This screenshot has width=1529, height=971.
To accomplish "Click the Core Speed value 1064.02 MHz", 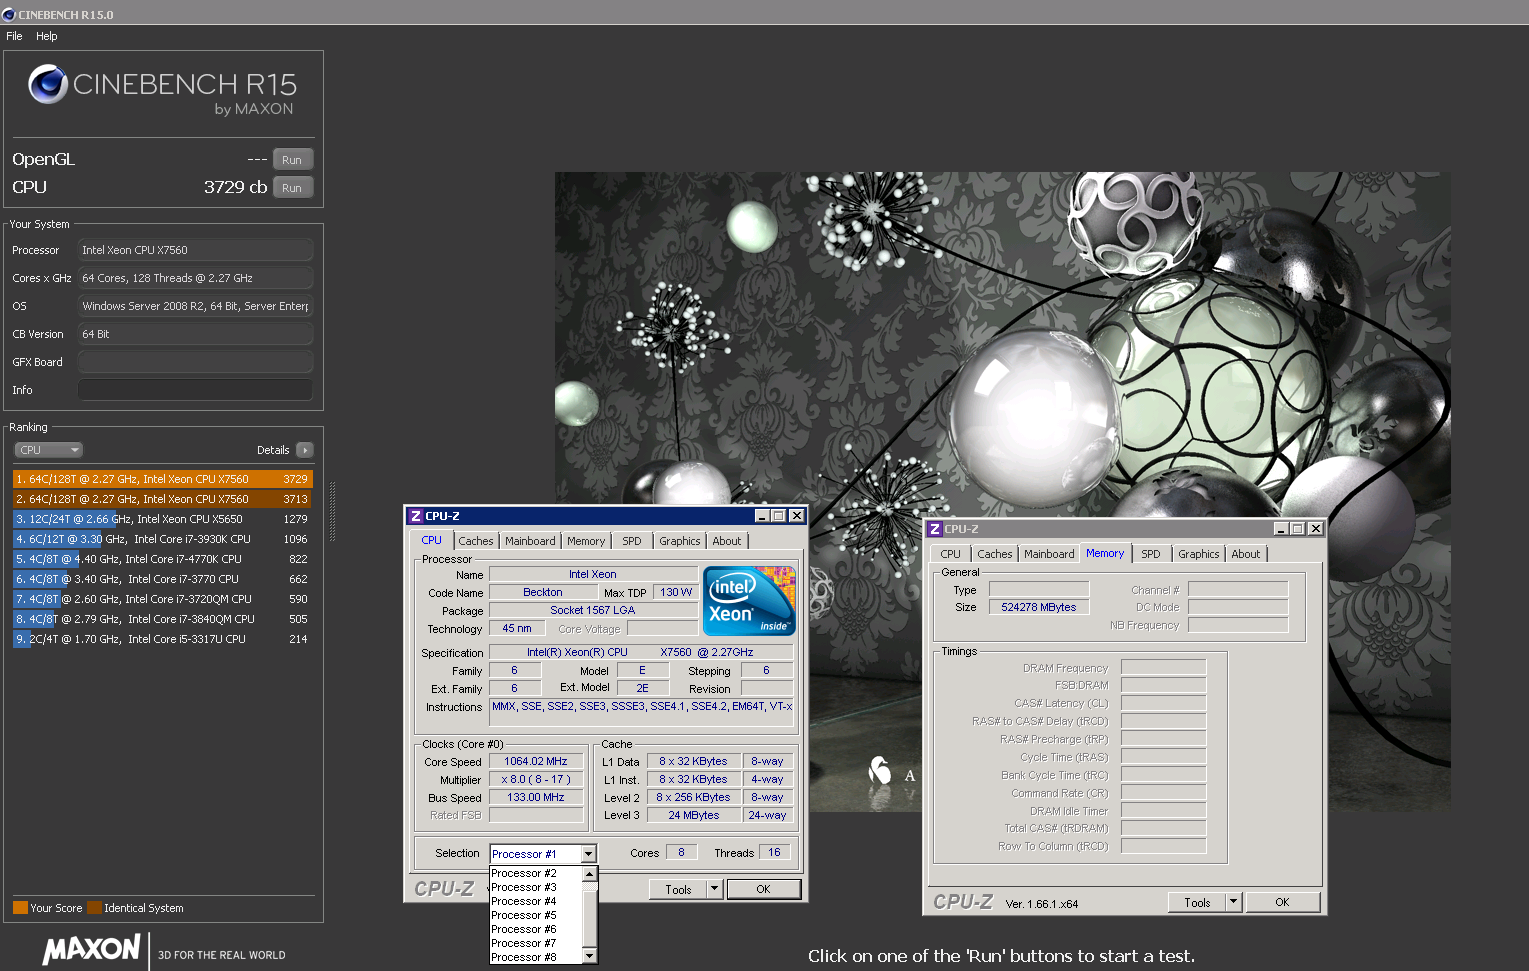I will (x=536, y=761).
